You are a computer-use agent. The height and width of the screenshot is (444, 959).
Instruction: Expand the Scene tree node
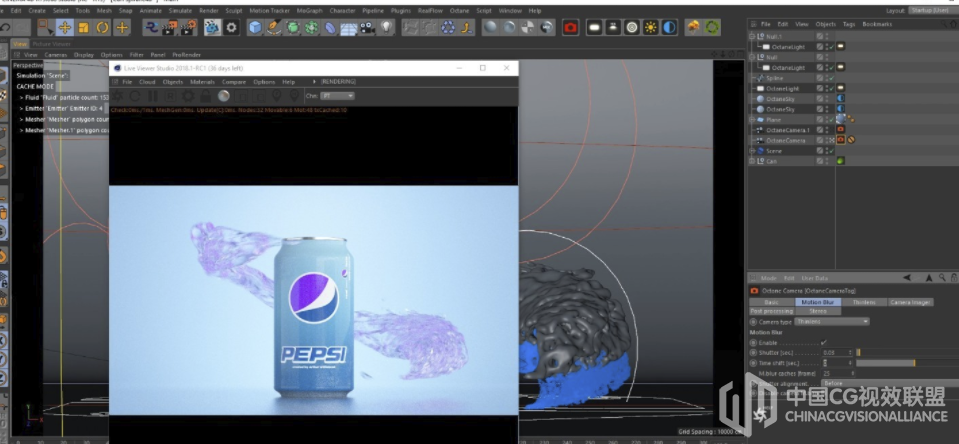(752, 150)
